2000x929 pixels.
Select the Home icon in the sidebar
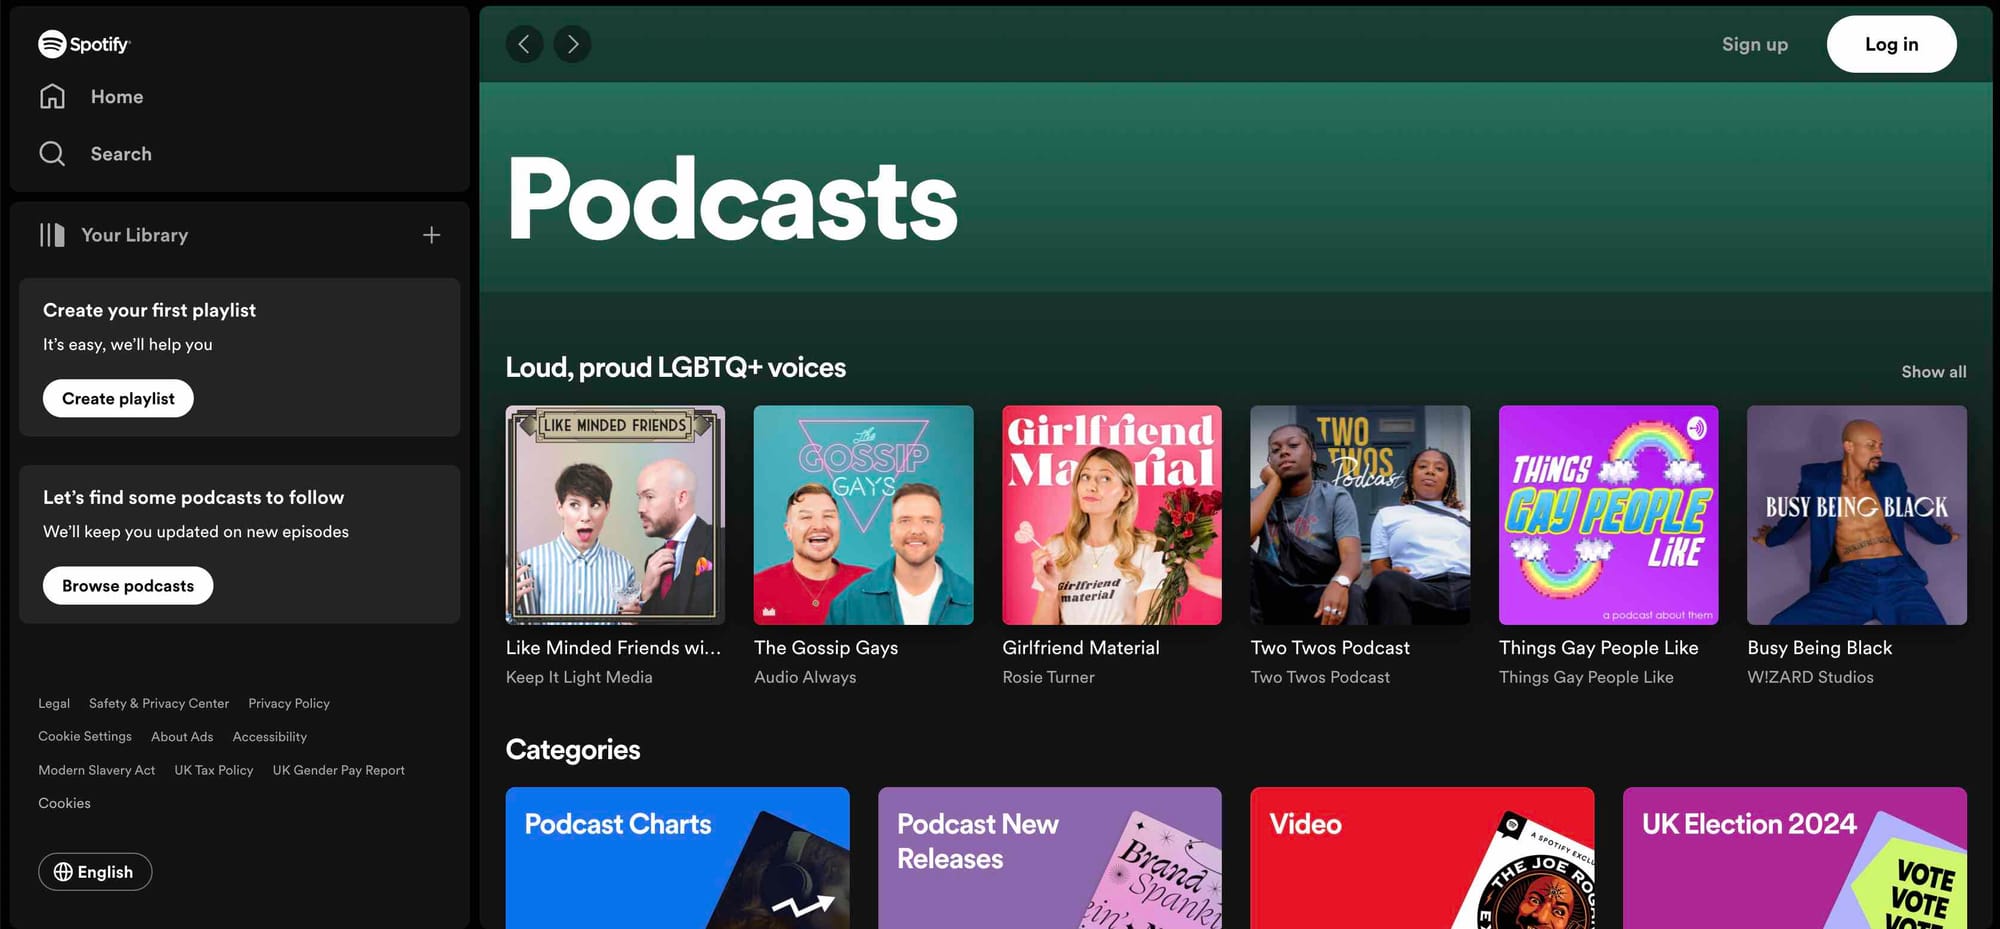click(x=52, y=96)
